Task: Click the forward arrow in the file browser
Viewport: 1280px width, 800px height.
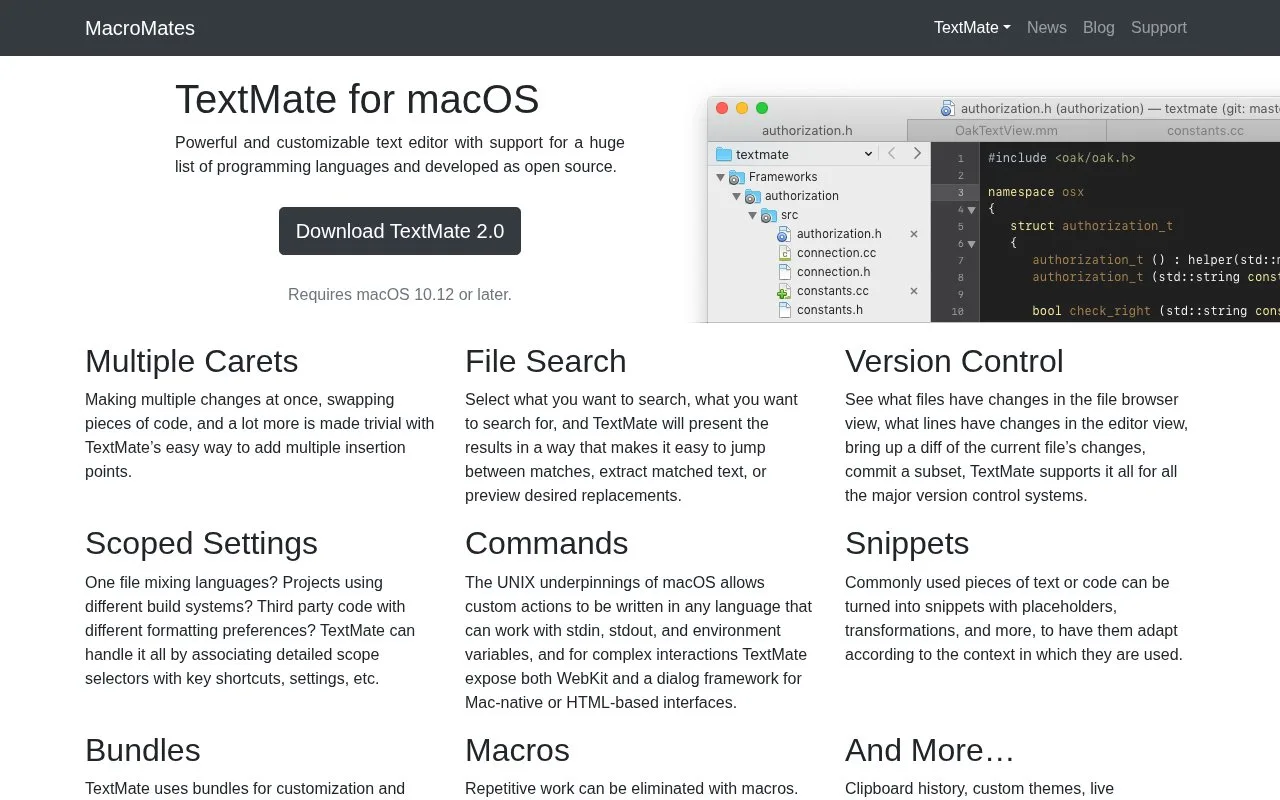Action: tap(917, 153)
